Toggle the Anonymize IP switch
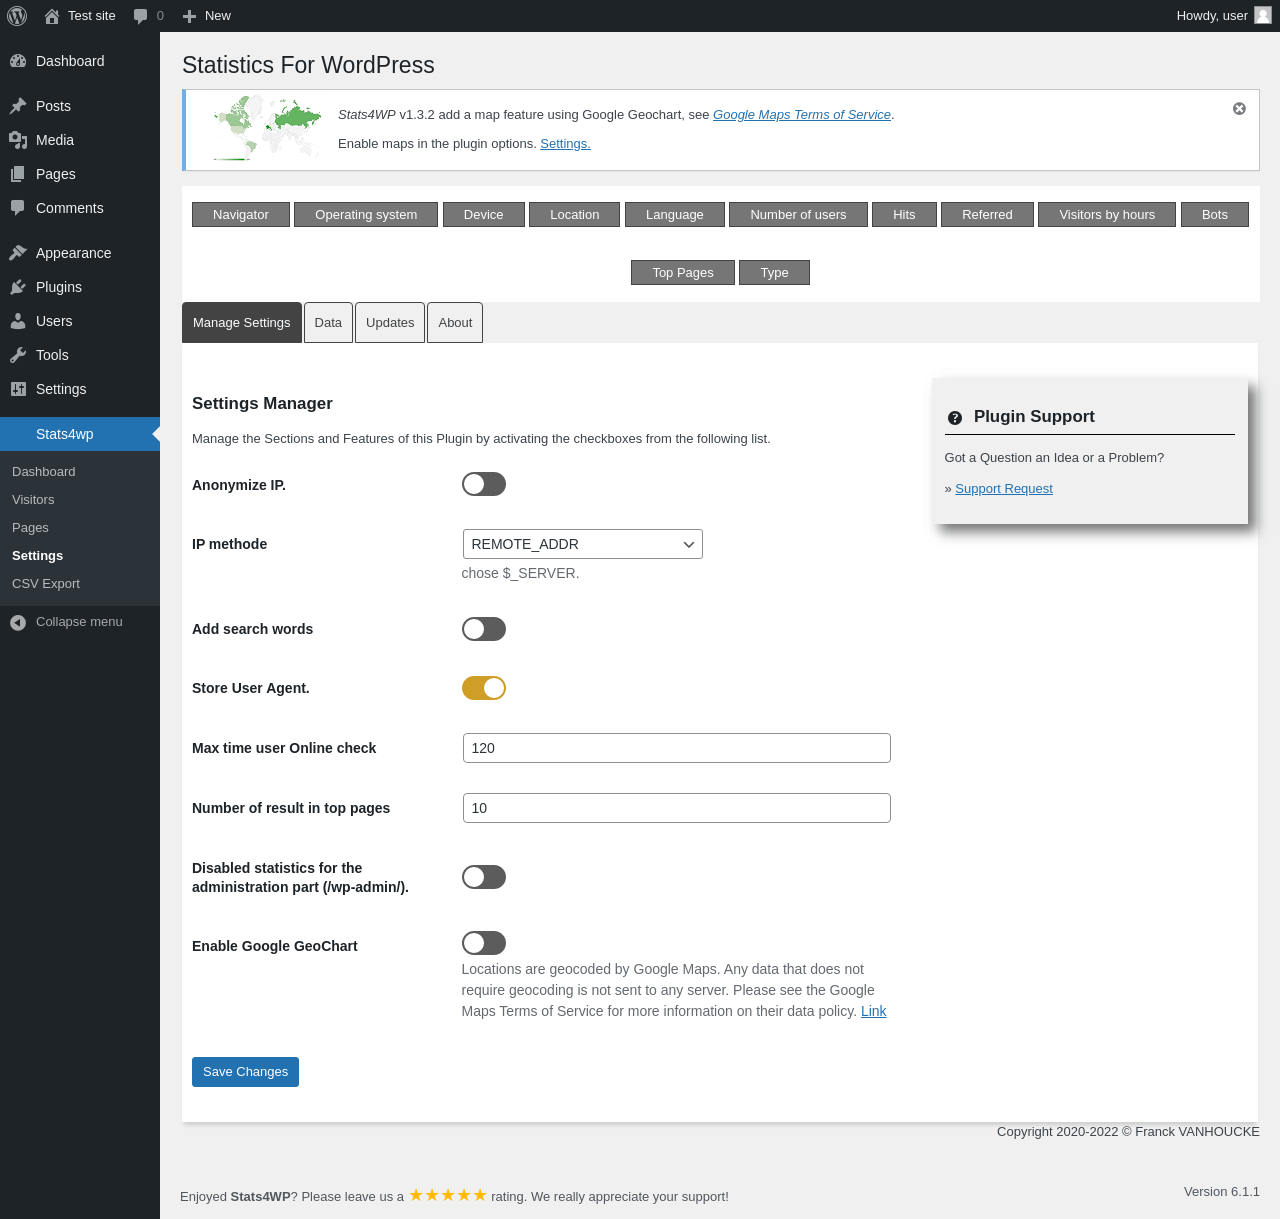 pos(484,484)
